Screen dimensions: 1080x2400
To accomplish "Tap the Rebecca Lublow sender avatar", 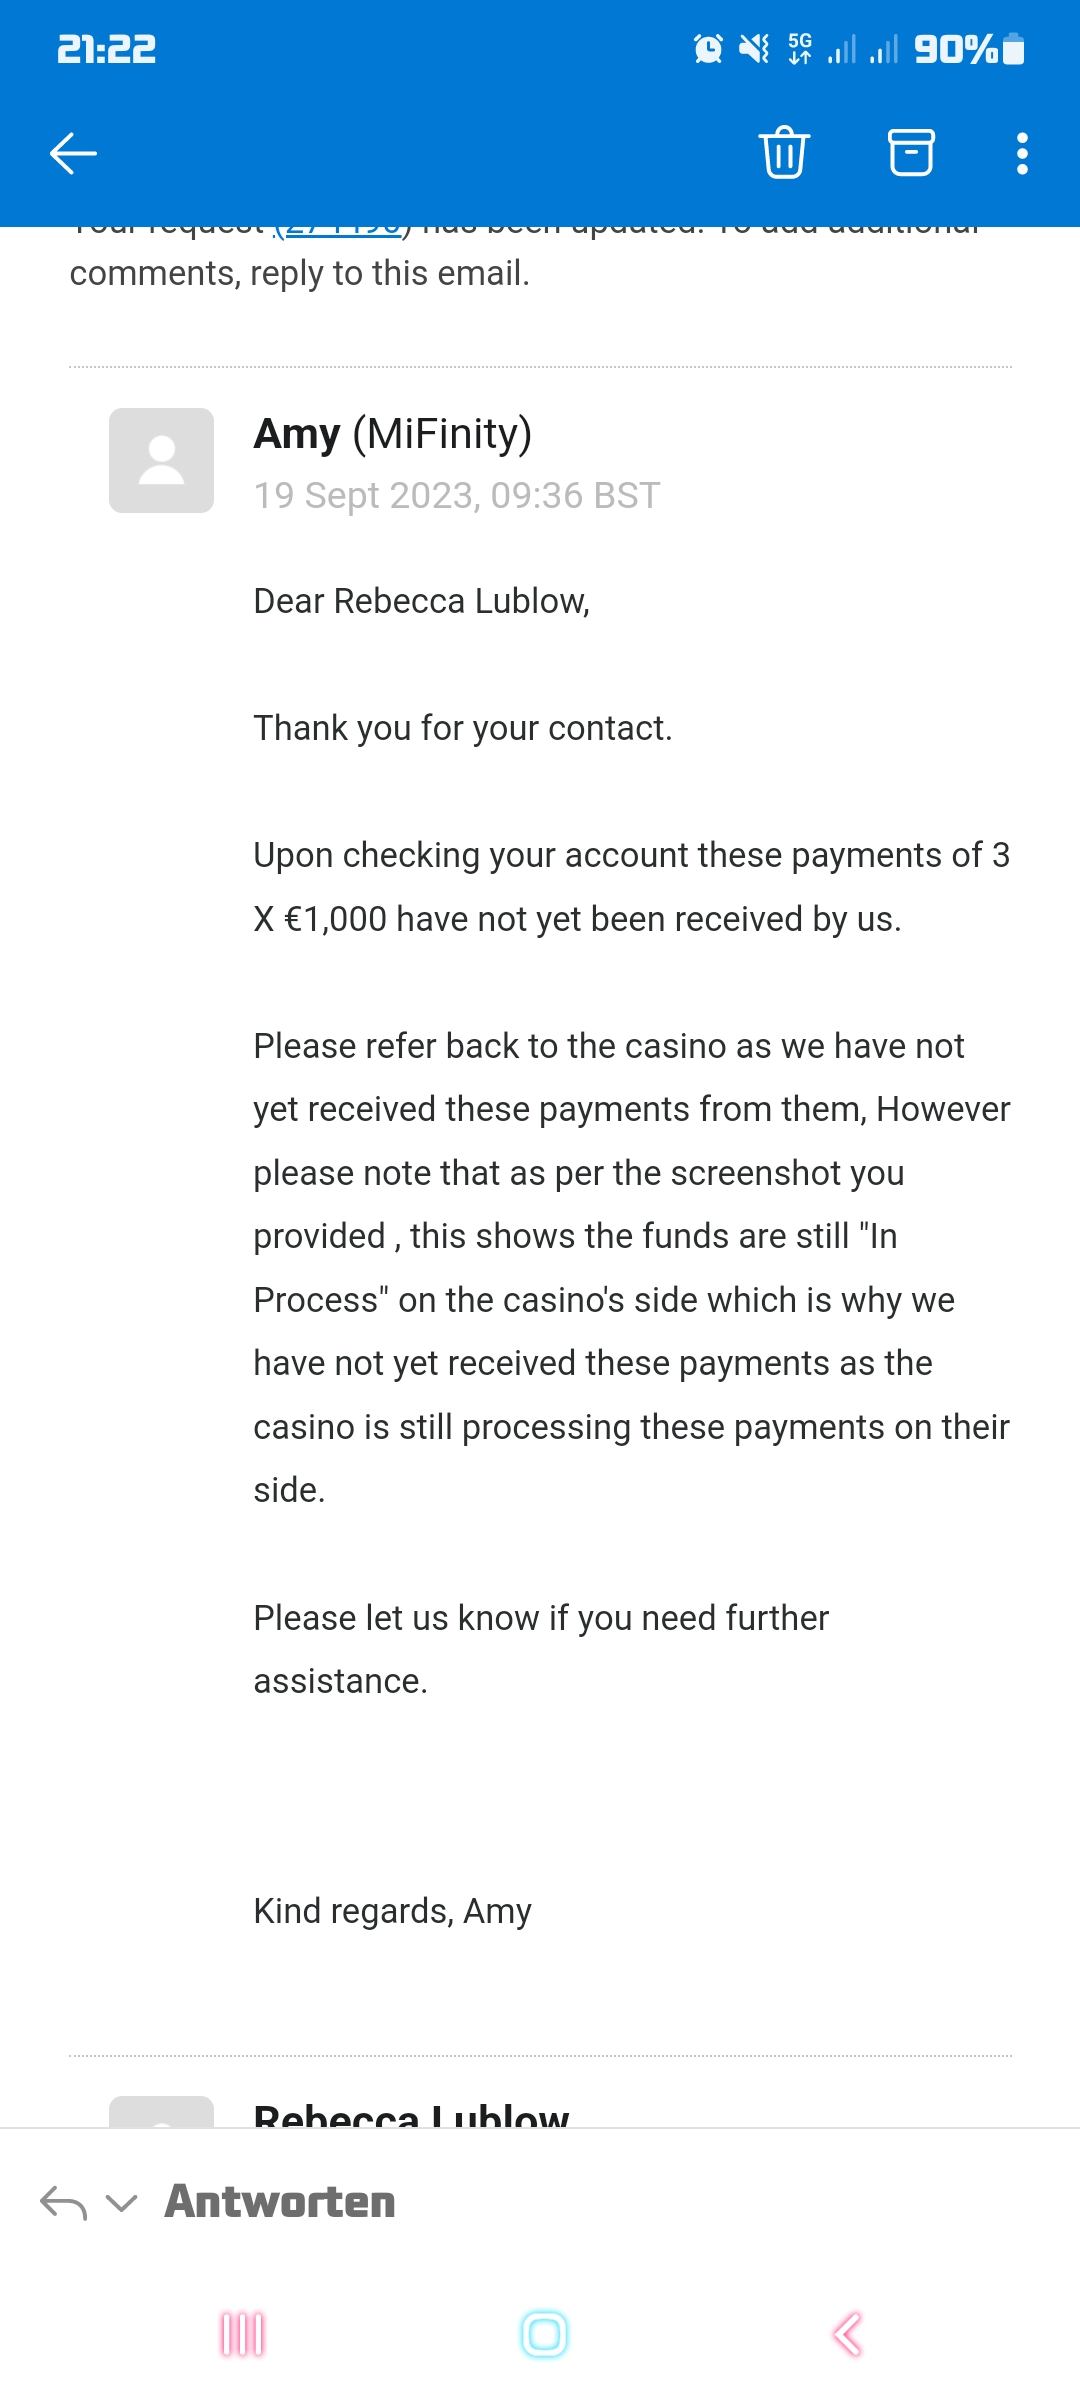I will pyautogui.click(x=161, y=2110).
